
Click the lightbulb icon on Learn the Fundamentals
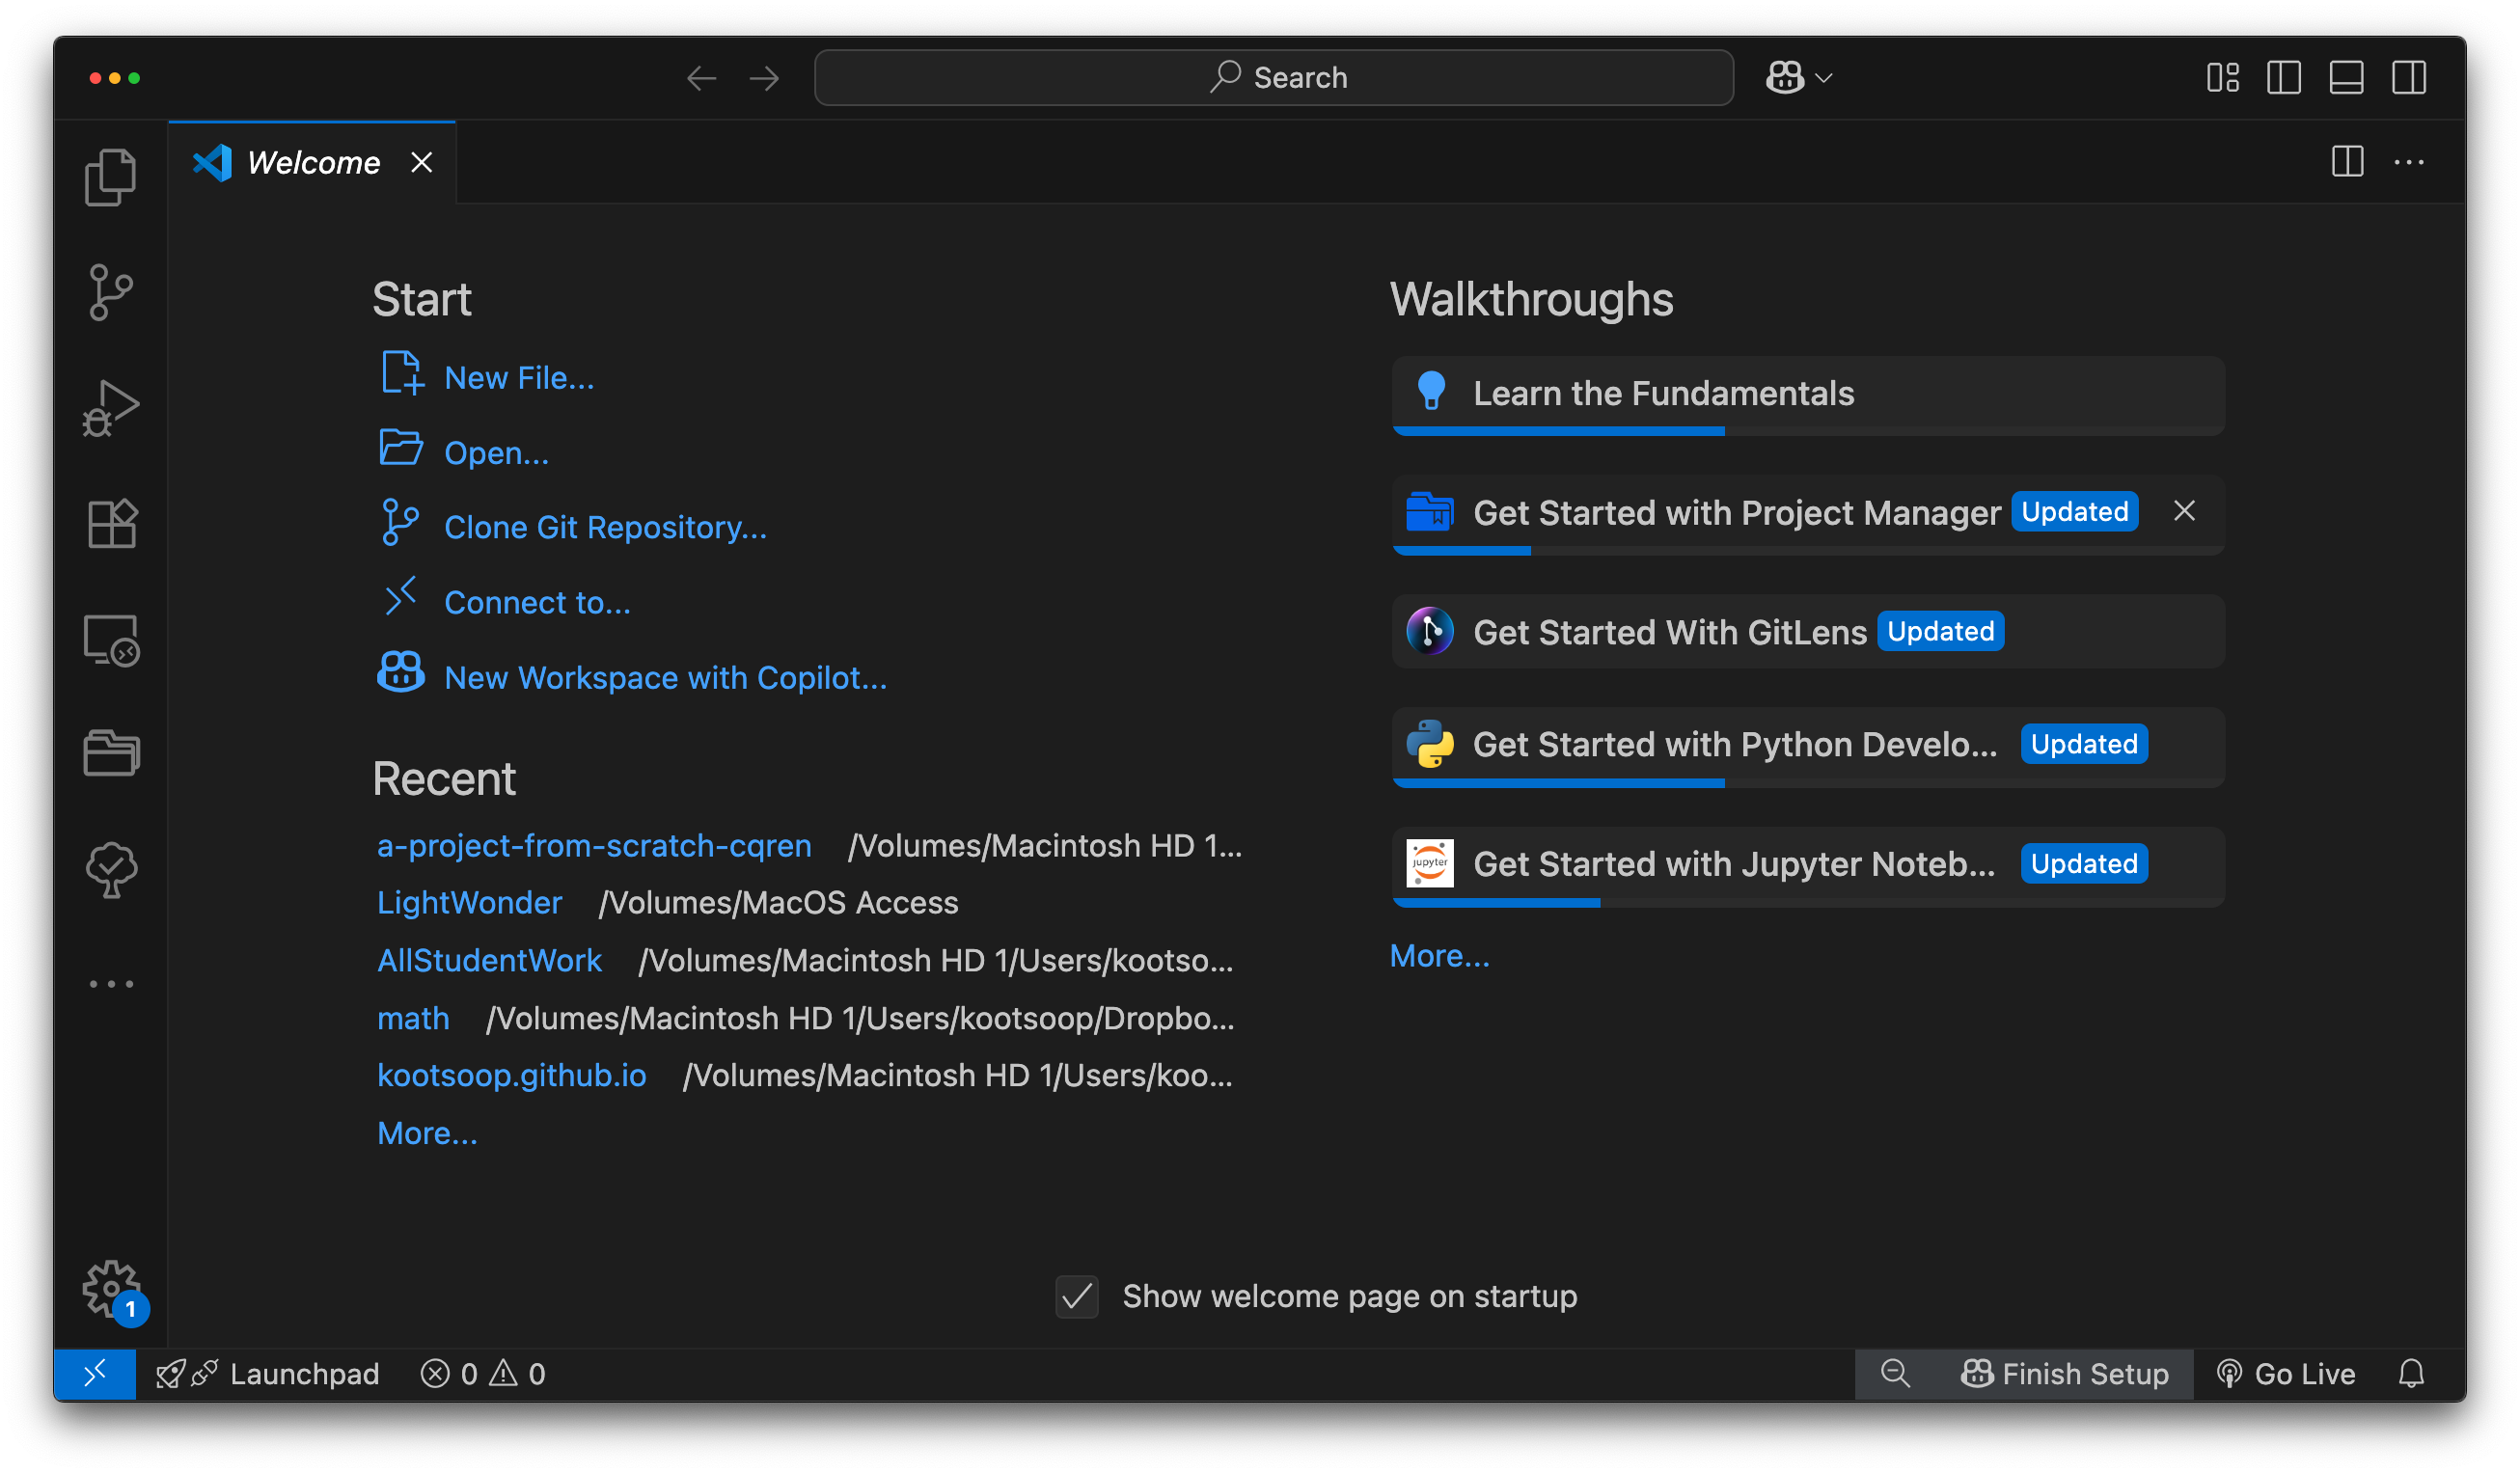coord(1431,391)
